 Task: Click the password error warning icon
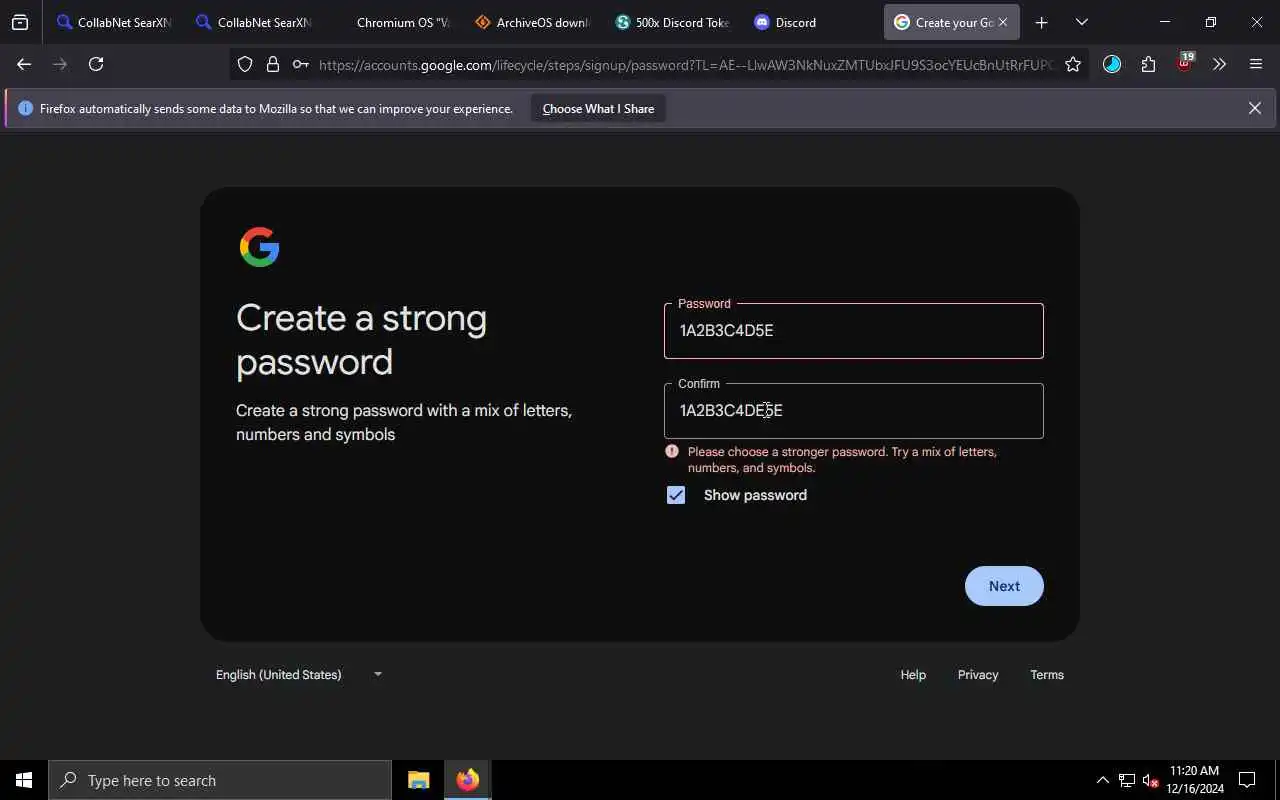point(672,452)
